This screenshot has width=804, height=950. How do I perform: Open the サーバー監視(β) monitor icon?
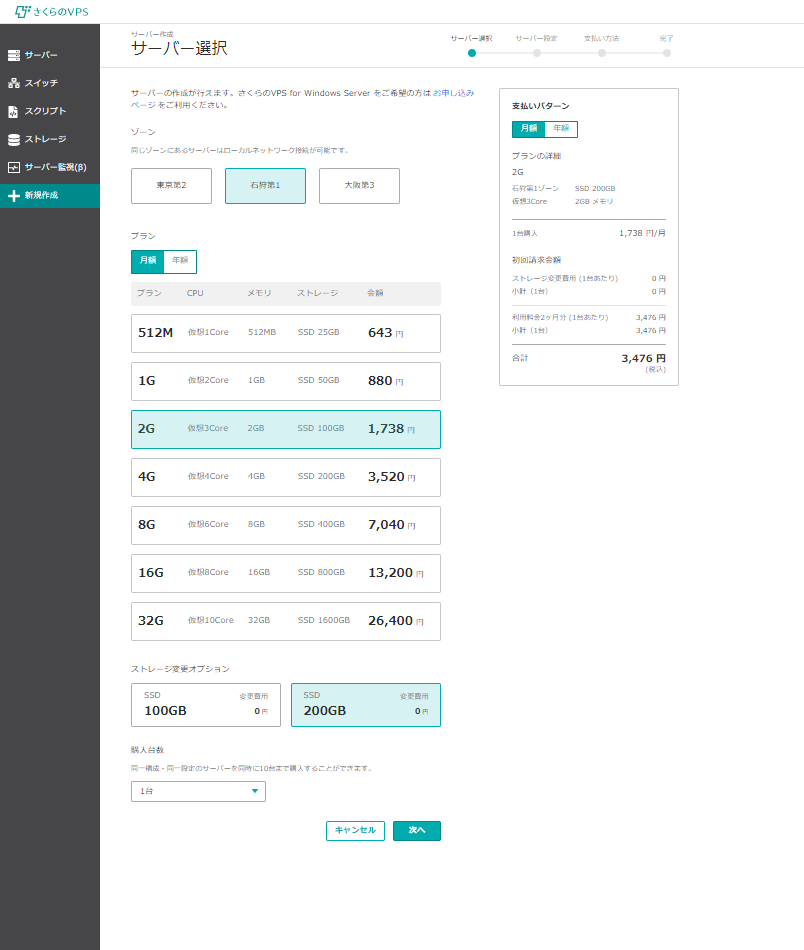pos(14,167)
